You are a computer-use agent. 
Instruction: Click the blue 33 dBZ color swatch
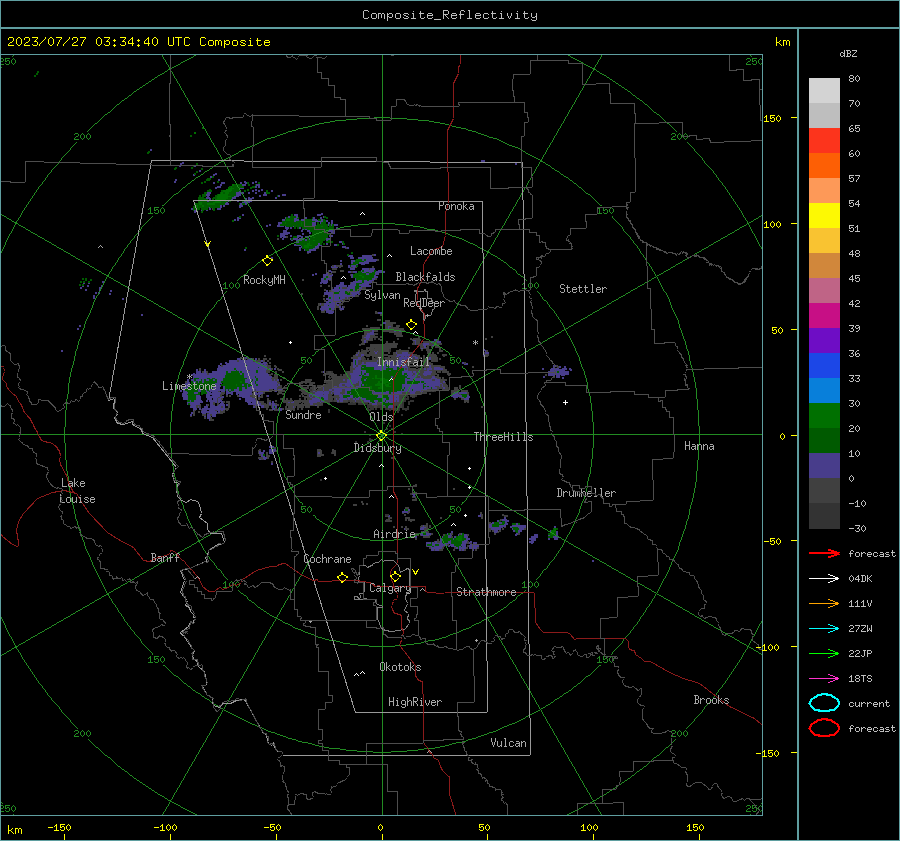(x=824, y=366)
